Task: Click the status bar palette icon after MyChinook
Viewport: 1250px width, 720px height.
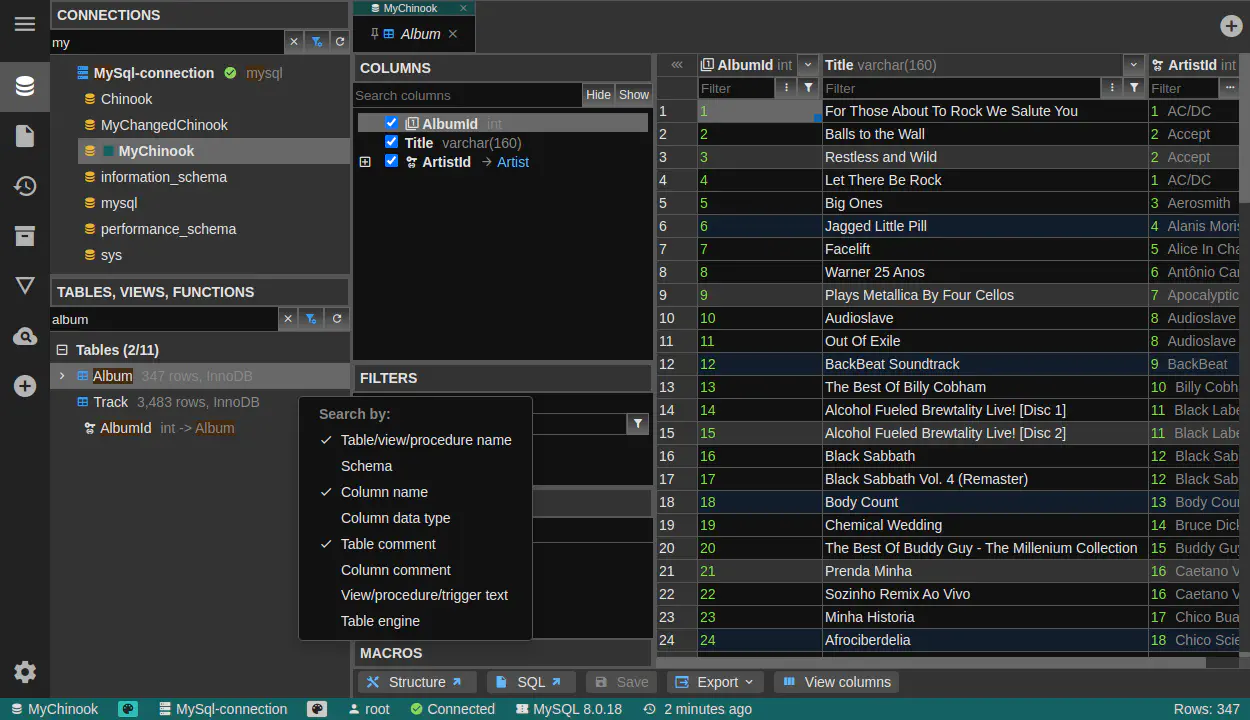Action: (128, 709)
